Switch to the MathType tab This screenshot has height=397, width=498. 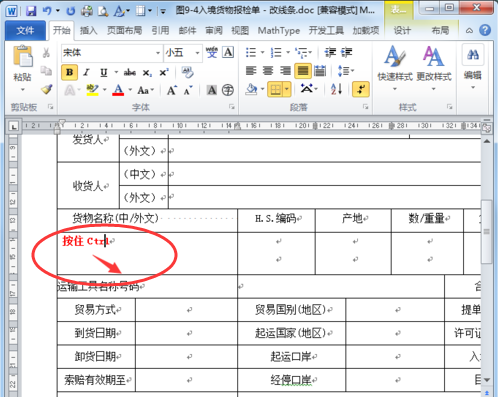click(x=279, y=31)
